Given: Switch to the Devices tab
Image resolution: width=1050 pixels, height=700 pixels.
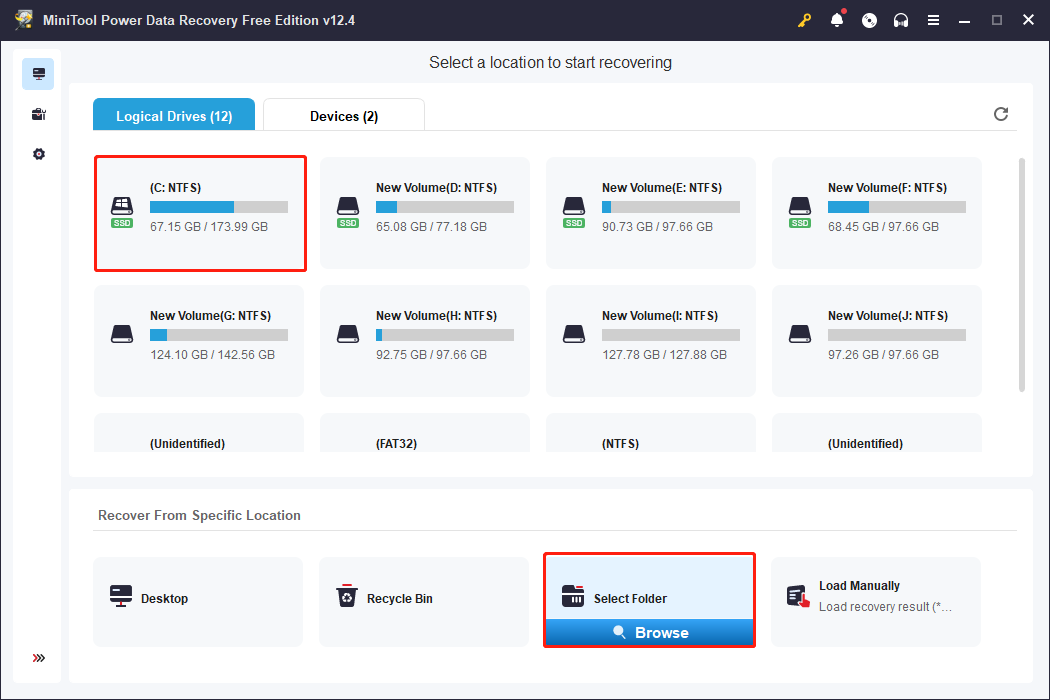Looking at the screenshot, I should (343, 115).
